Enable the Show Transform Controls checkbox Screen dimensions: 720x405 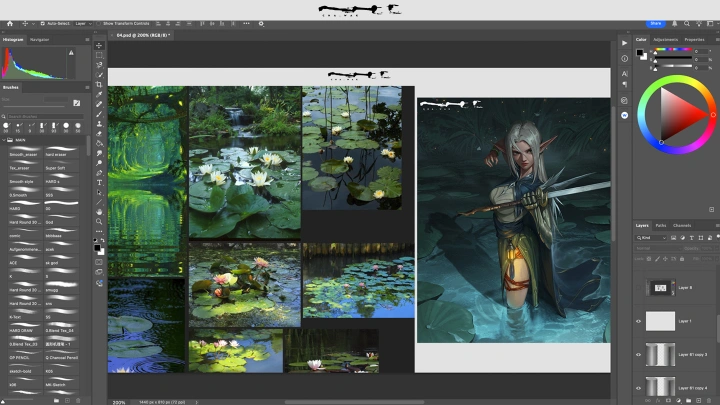[x=98, y=23]
